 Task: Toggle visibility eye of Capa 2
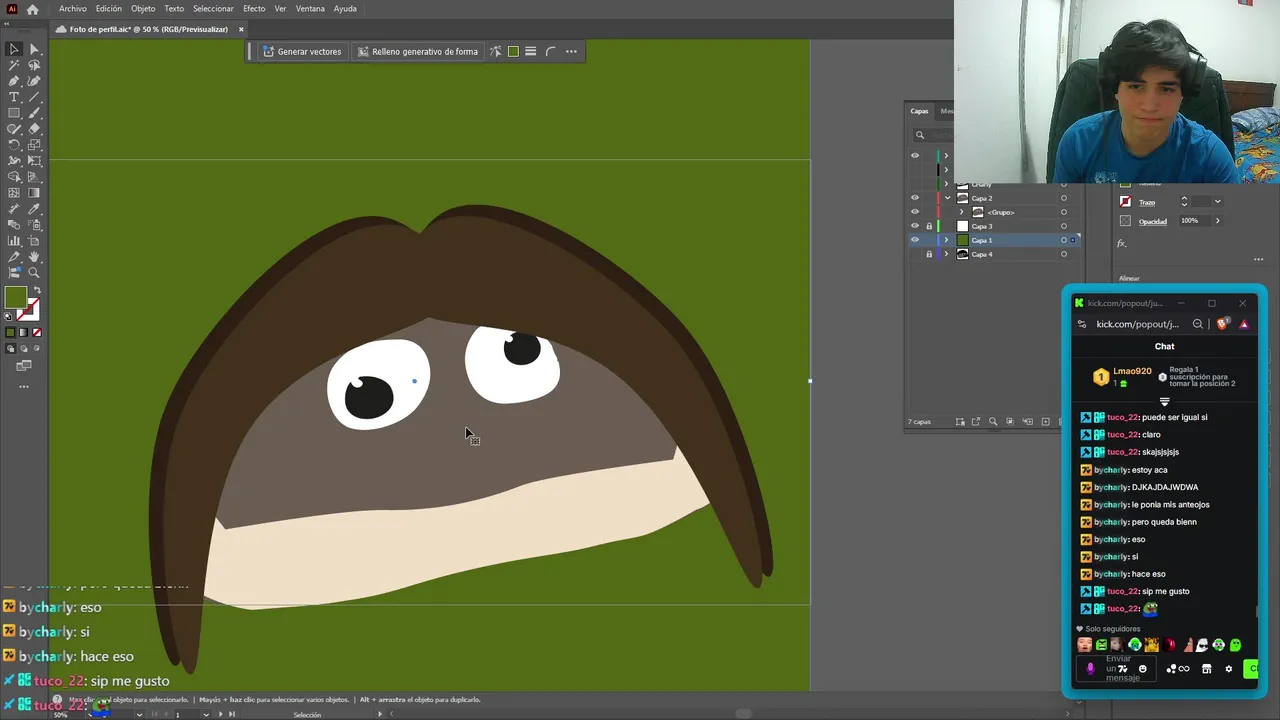[x=914, y=198]
